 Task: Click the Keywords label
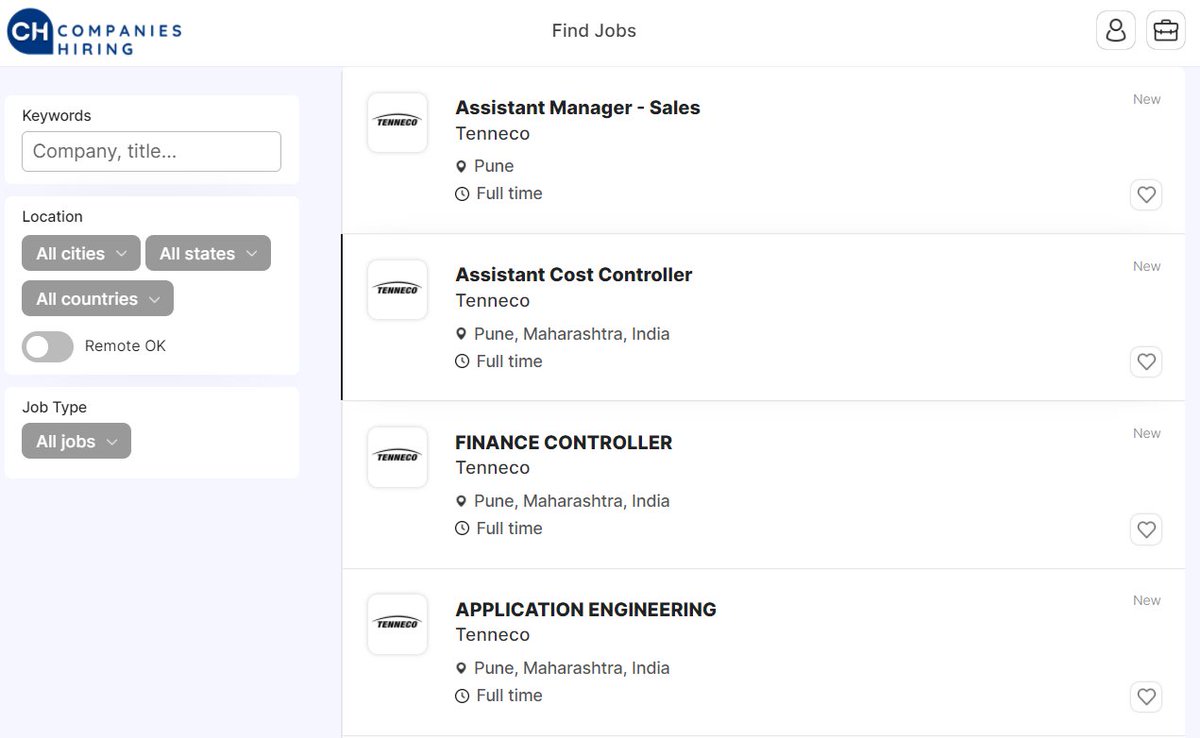[x=57, y=116]
